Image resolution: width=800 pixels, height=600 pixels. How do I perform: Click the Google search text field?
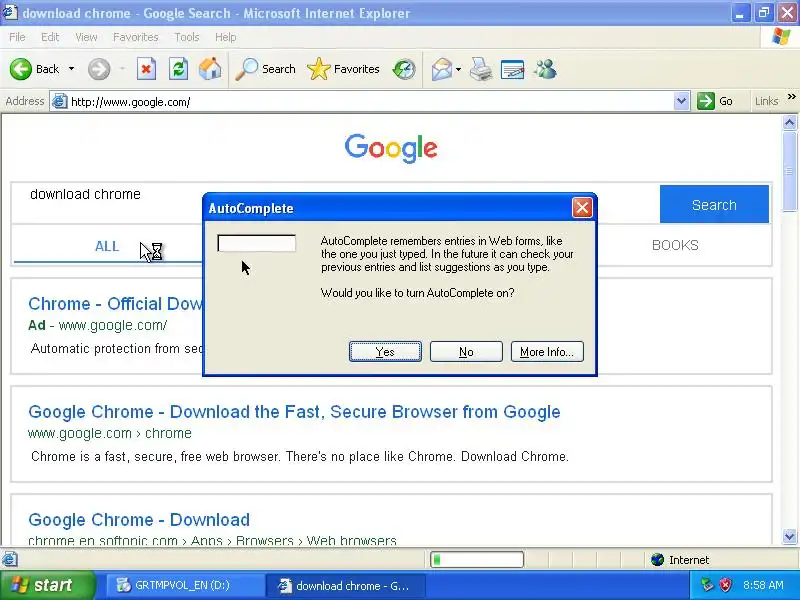click(x=335, y=203)
